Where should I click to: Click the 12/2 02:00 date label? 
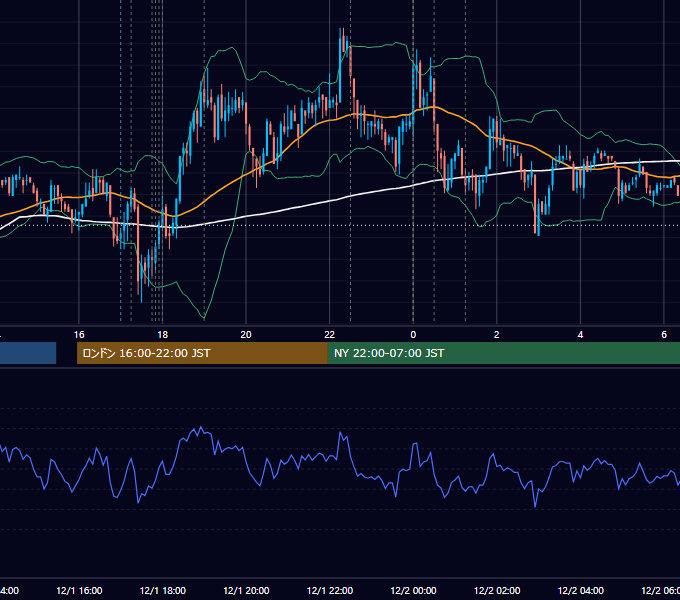click(497, 591)
